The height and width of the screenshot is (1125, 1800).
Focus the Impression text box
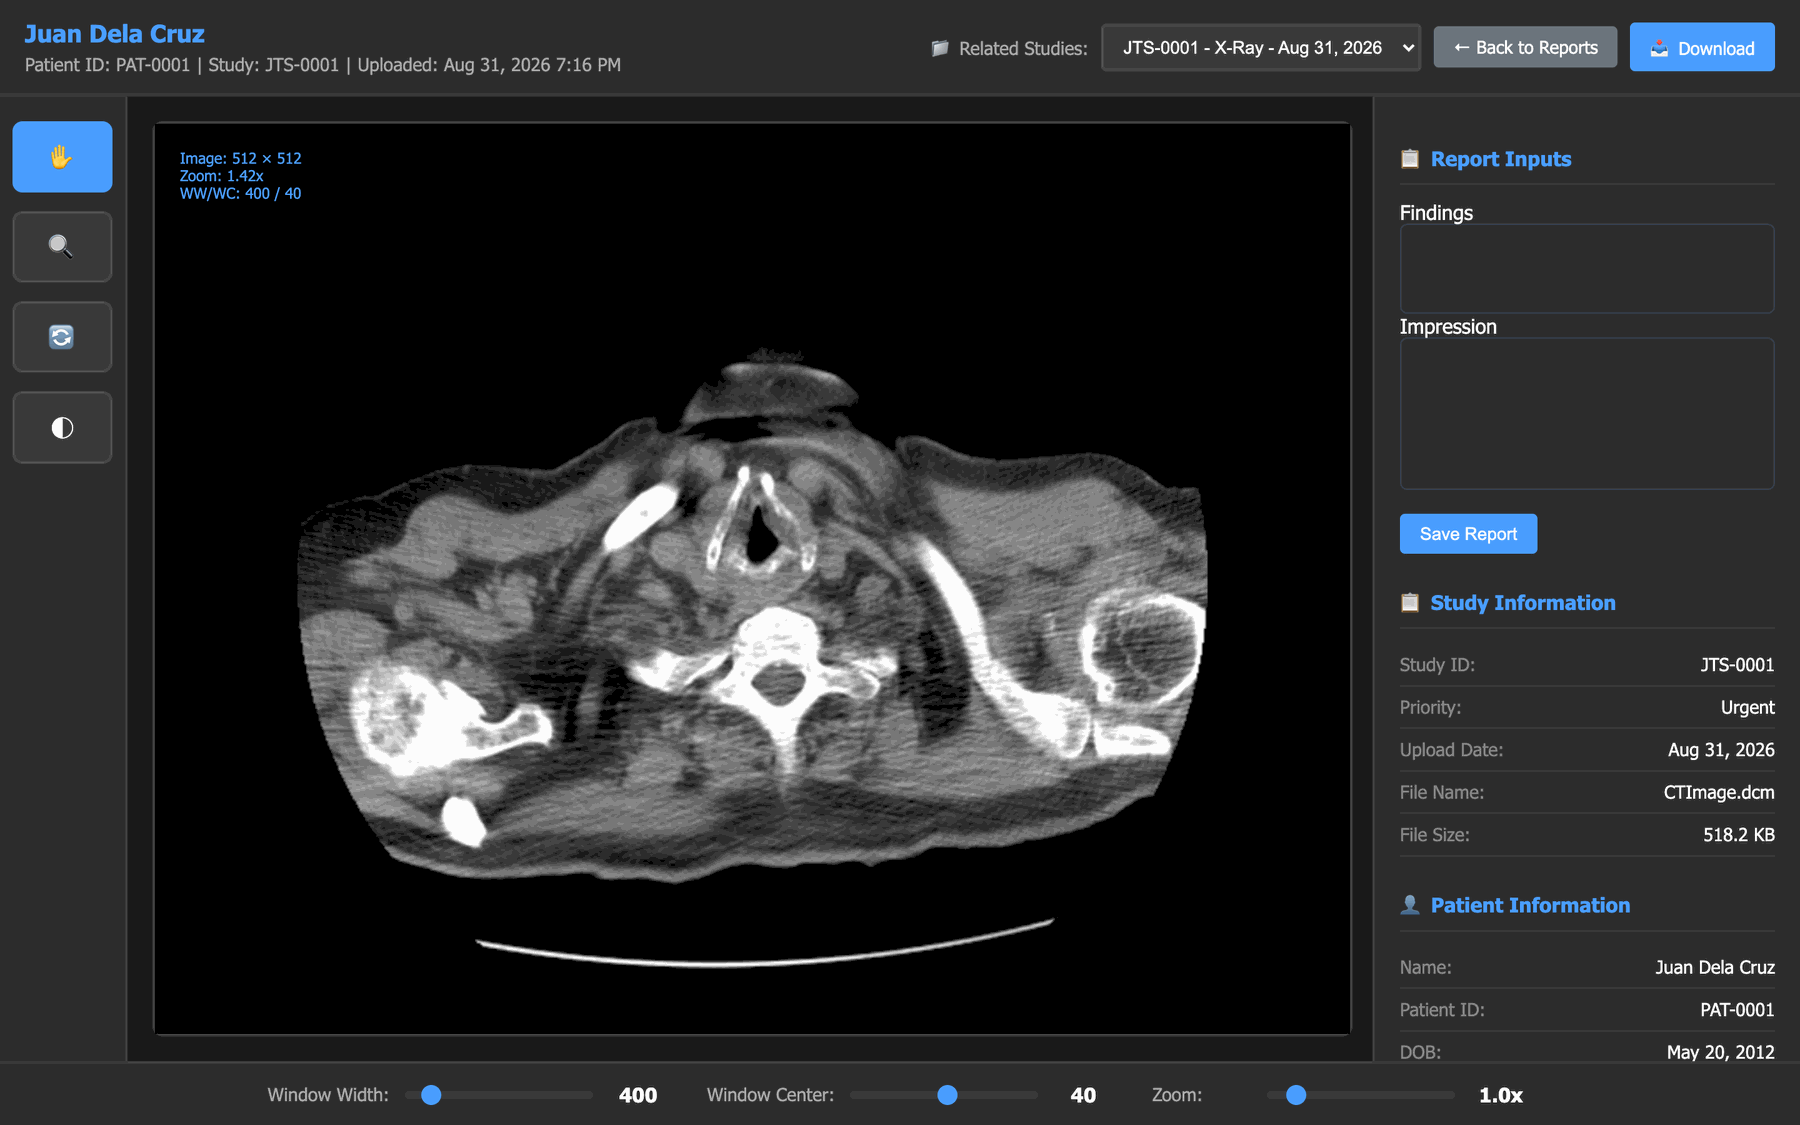coord(1587,413)
